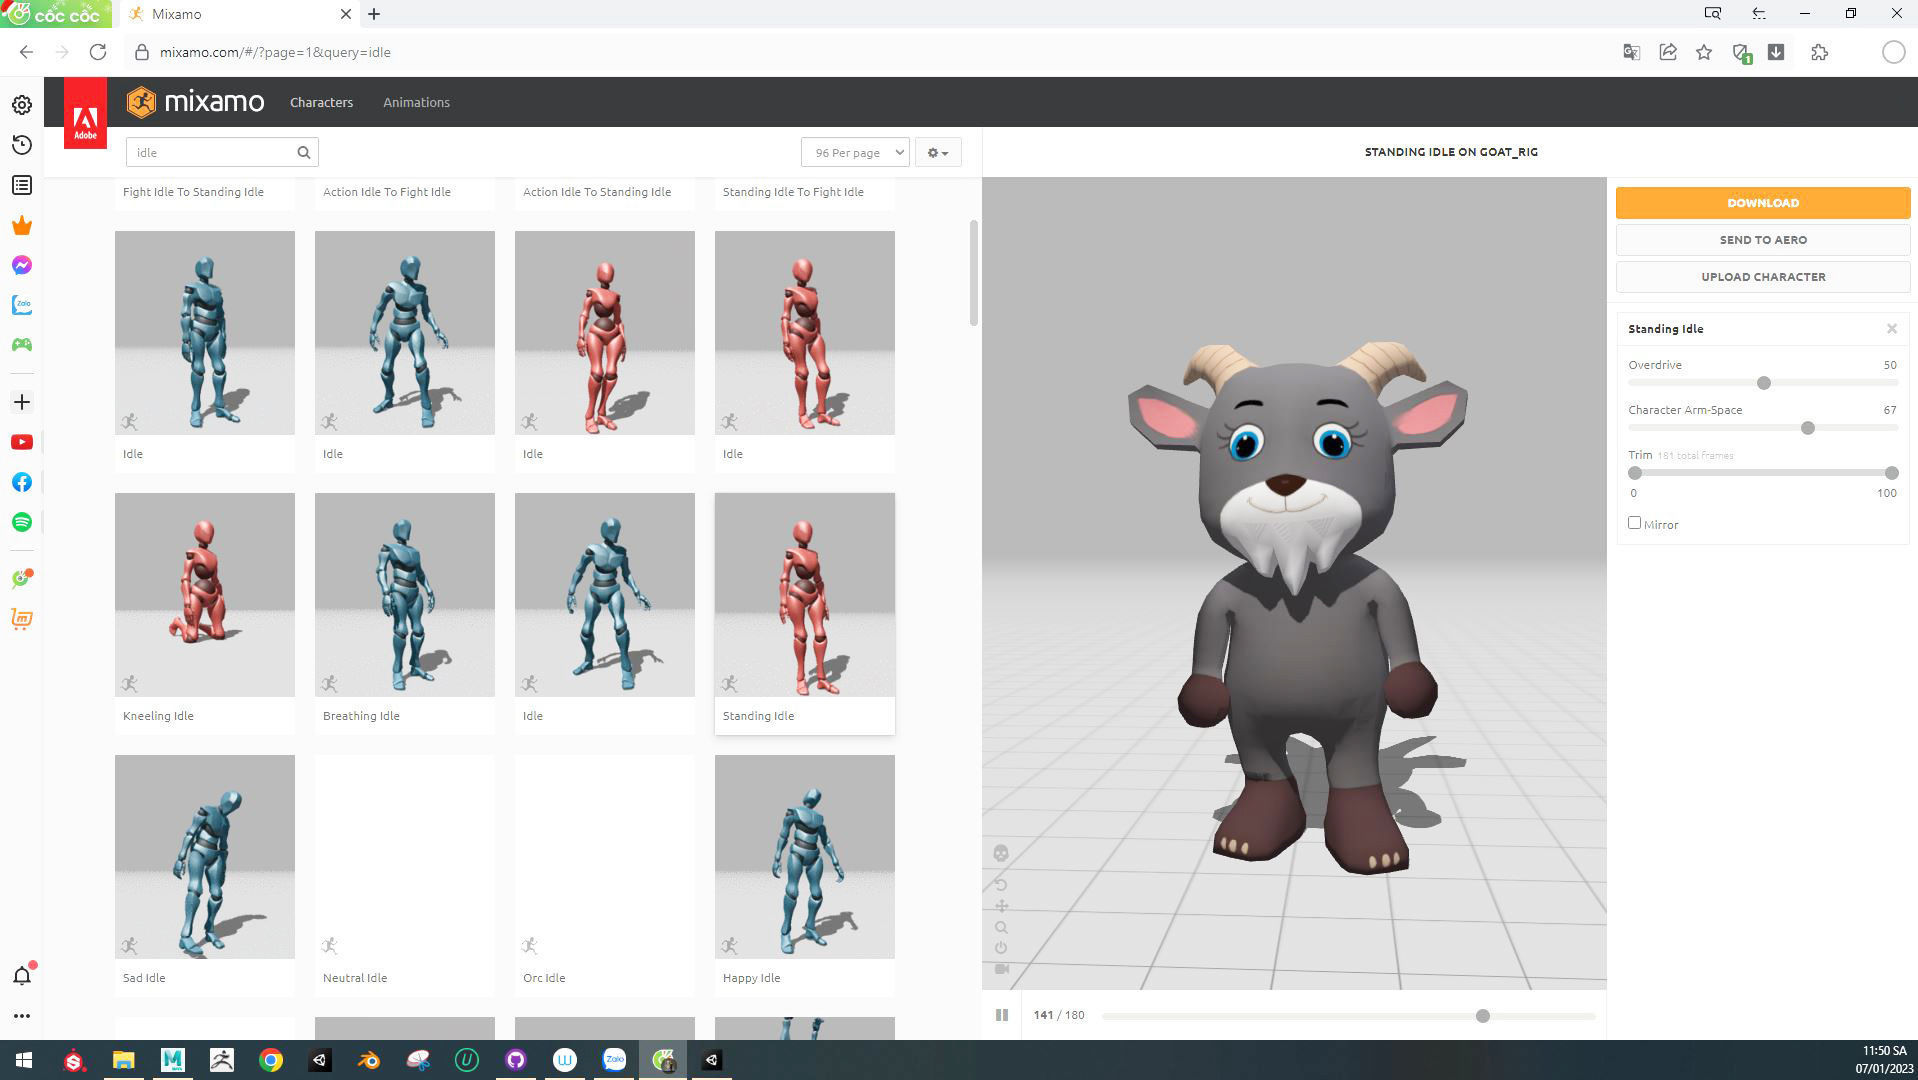Click the power icon in the viewer
Image resolution: width=1918 pixels, height=1080 pixels.
[x=1001, y=948]
